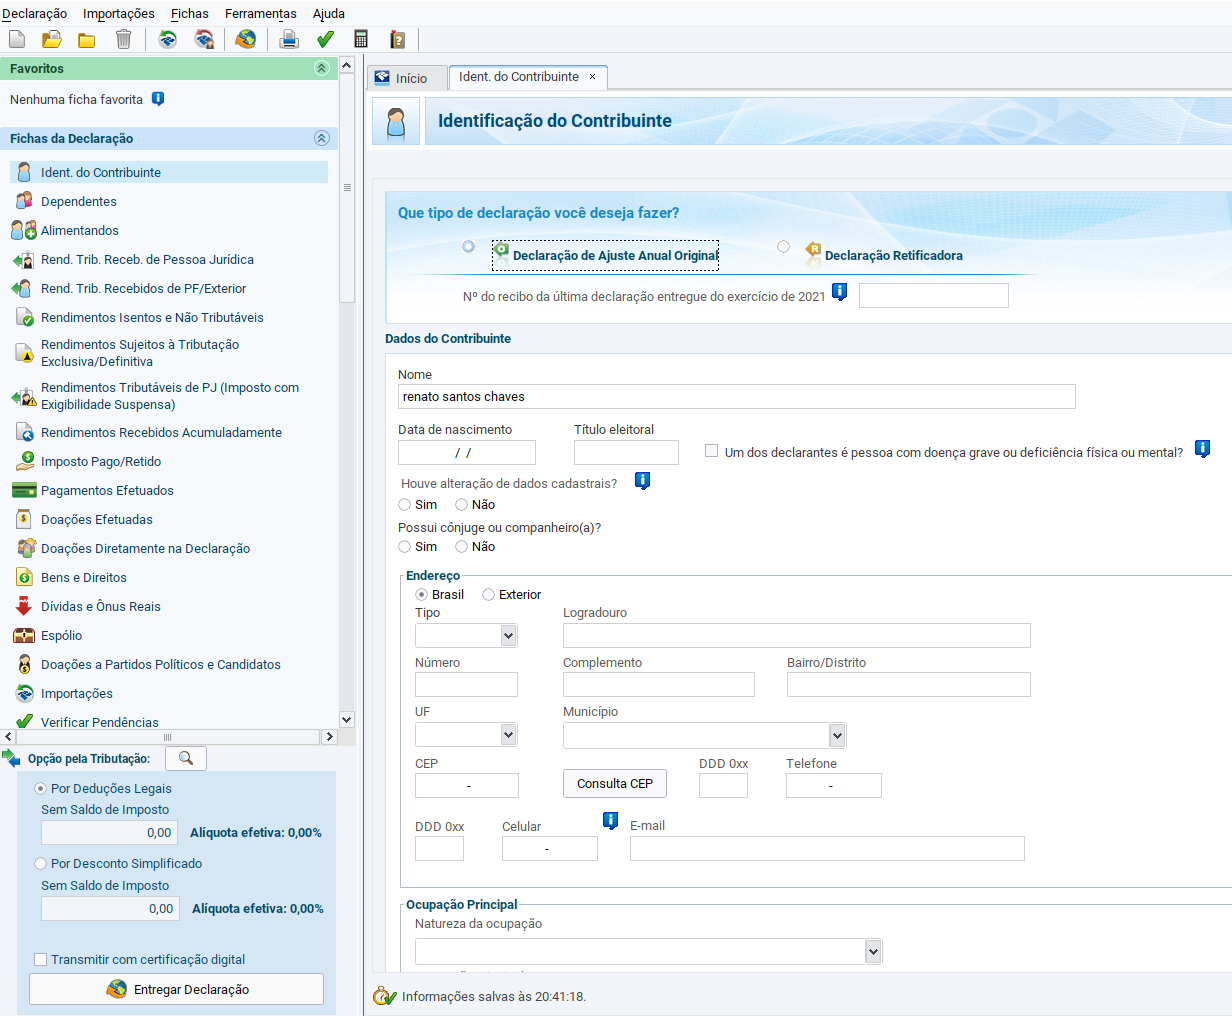Open the Ferramentas menu
Viewport: 1232px width, 1016px height.
pyautogui.click(x=260, y=13)
